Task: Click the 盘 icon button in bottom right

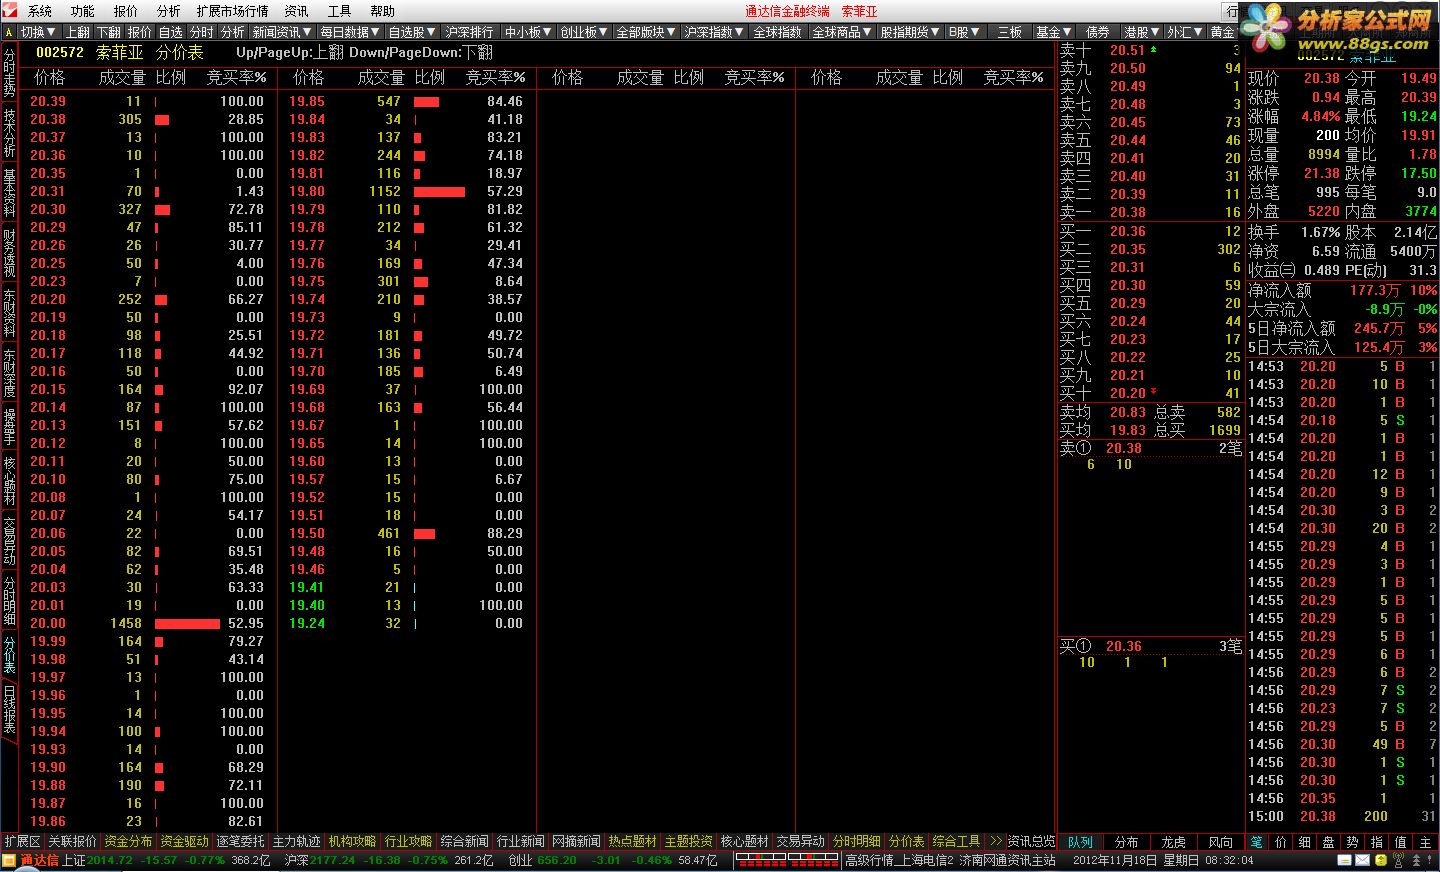Action: [1328, 842]
